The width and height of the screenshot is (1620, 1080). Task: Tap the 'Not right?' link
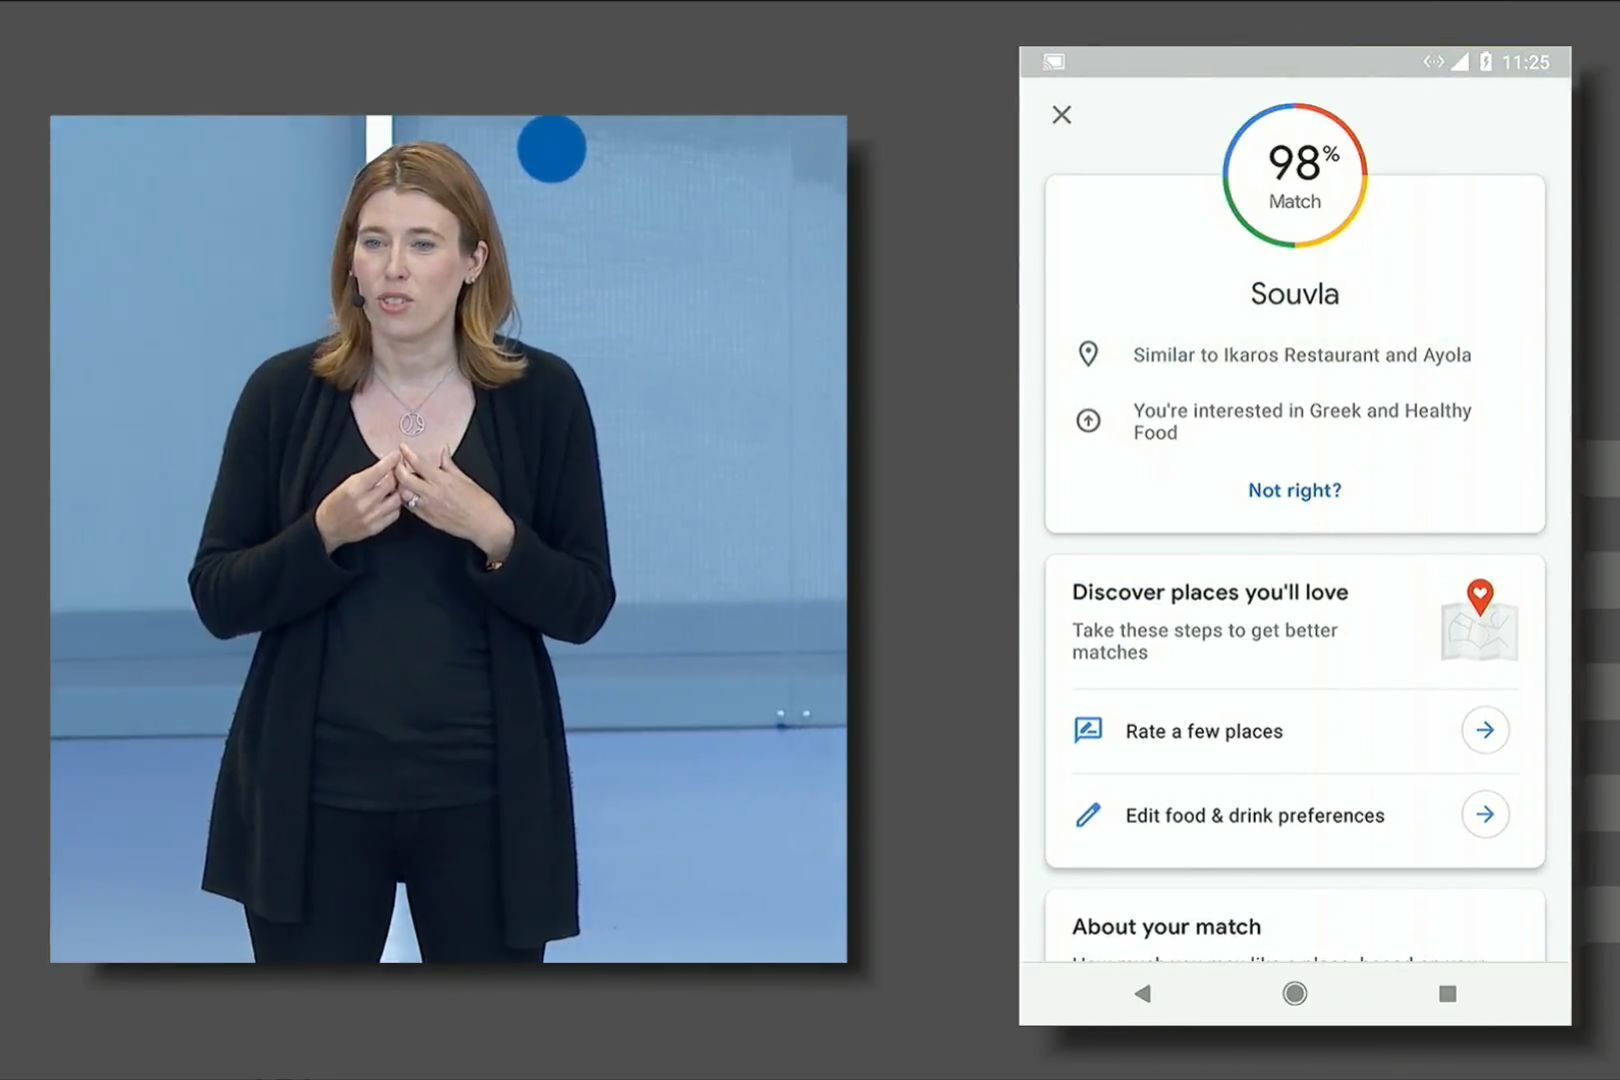pyautogui.click(x=1294, y=490)
